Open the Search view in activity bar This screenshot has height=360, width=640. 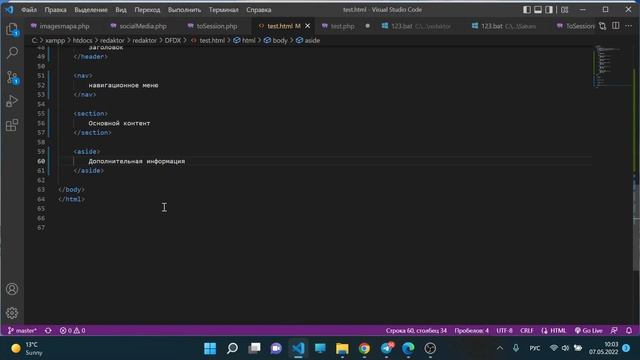click(12, 53)
